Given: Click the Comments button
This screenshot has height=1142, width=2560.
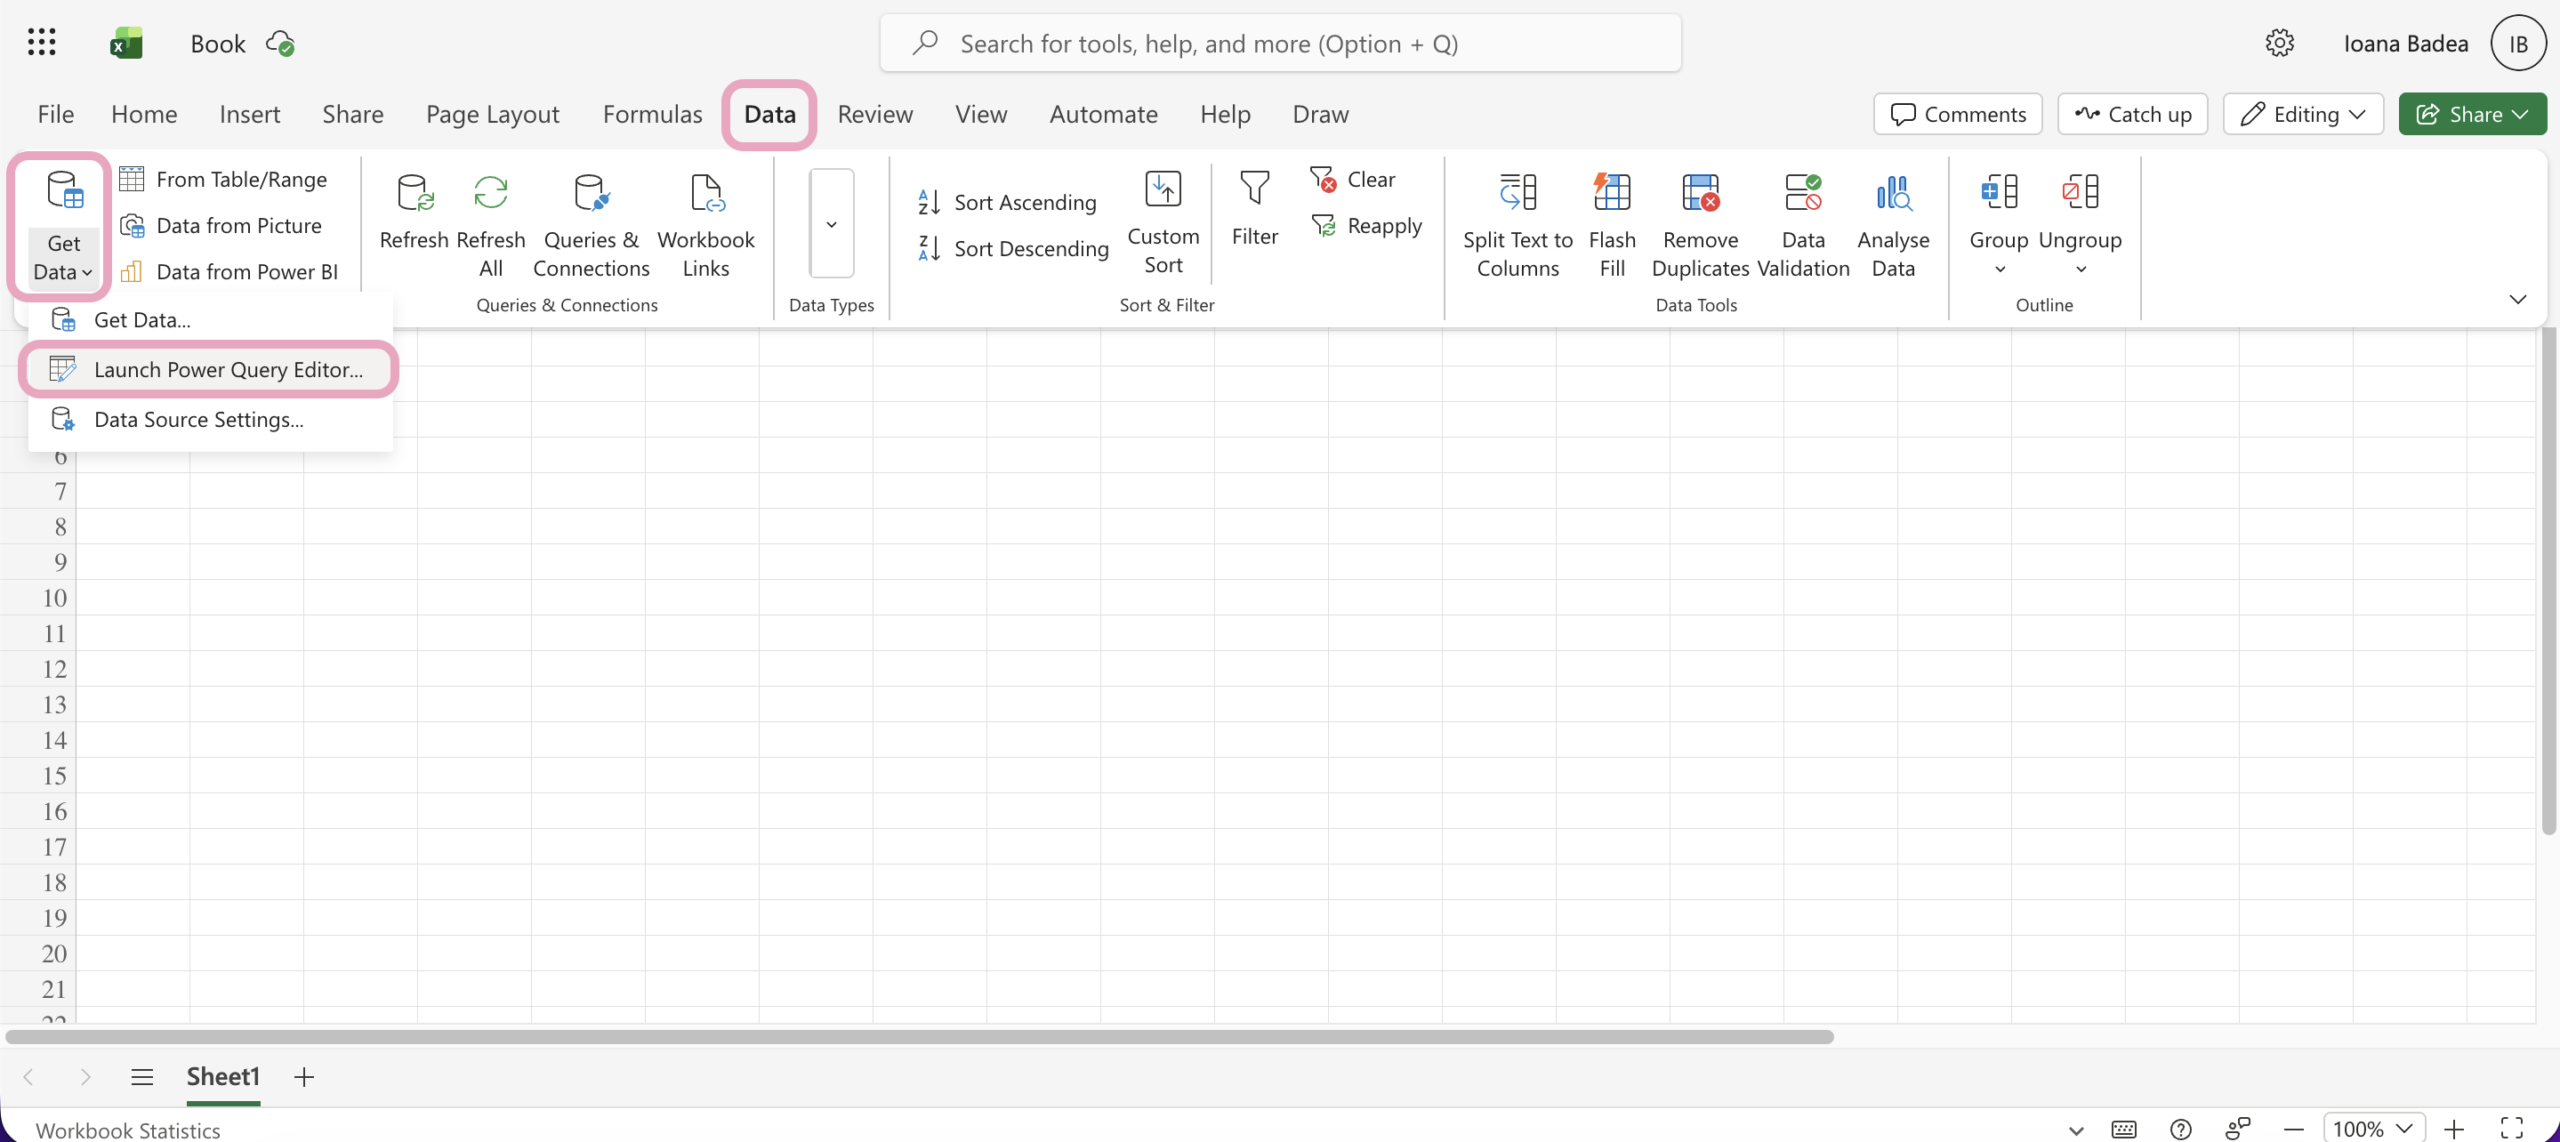Looking at the screenshot, I should 1957,114.
